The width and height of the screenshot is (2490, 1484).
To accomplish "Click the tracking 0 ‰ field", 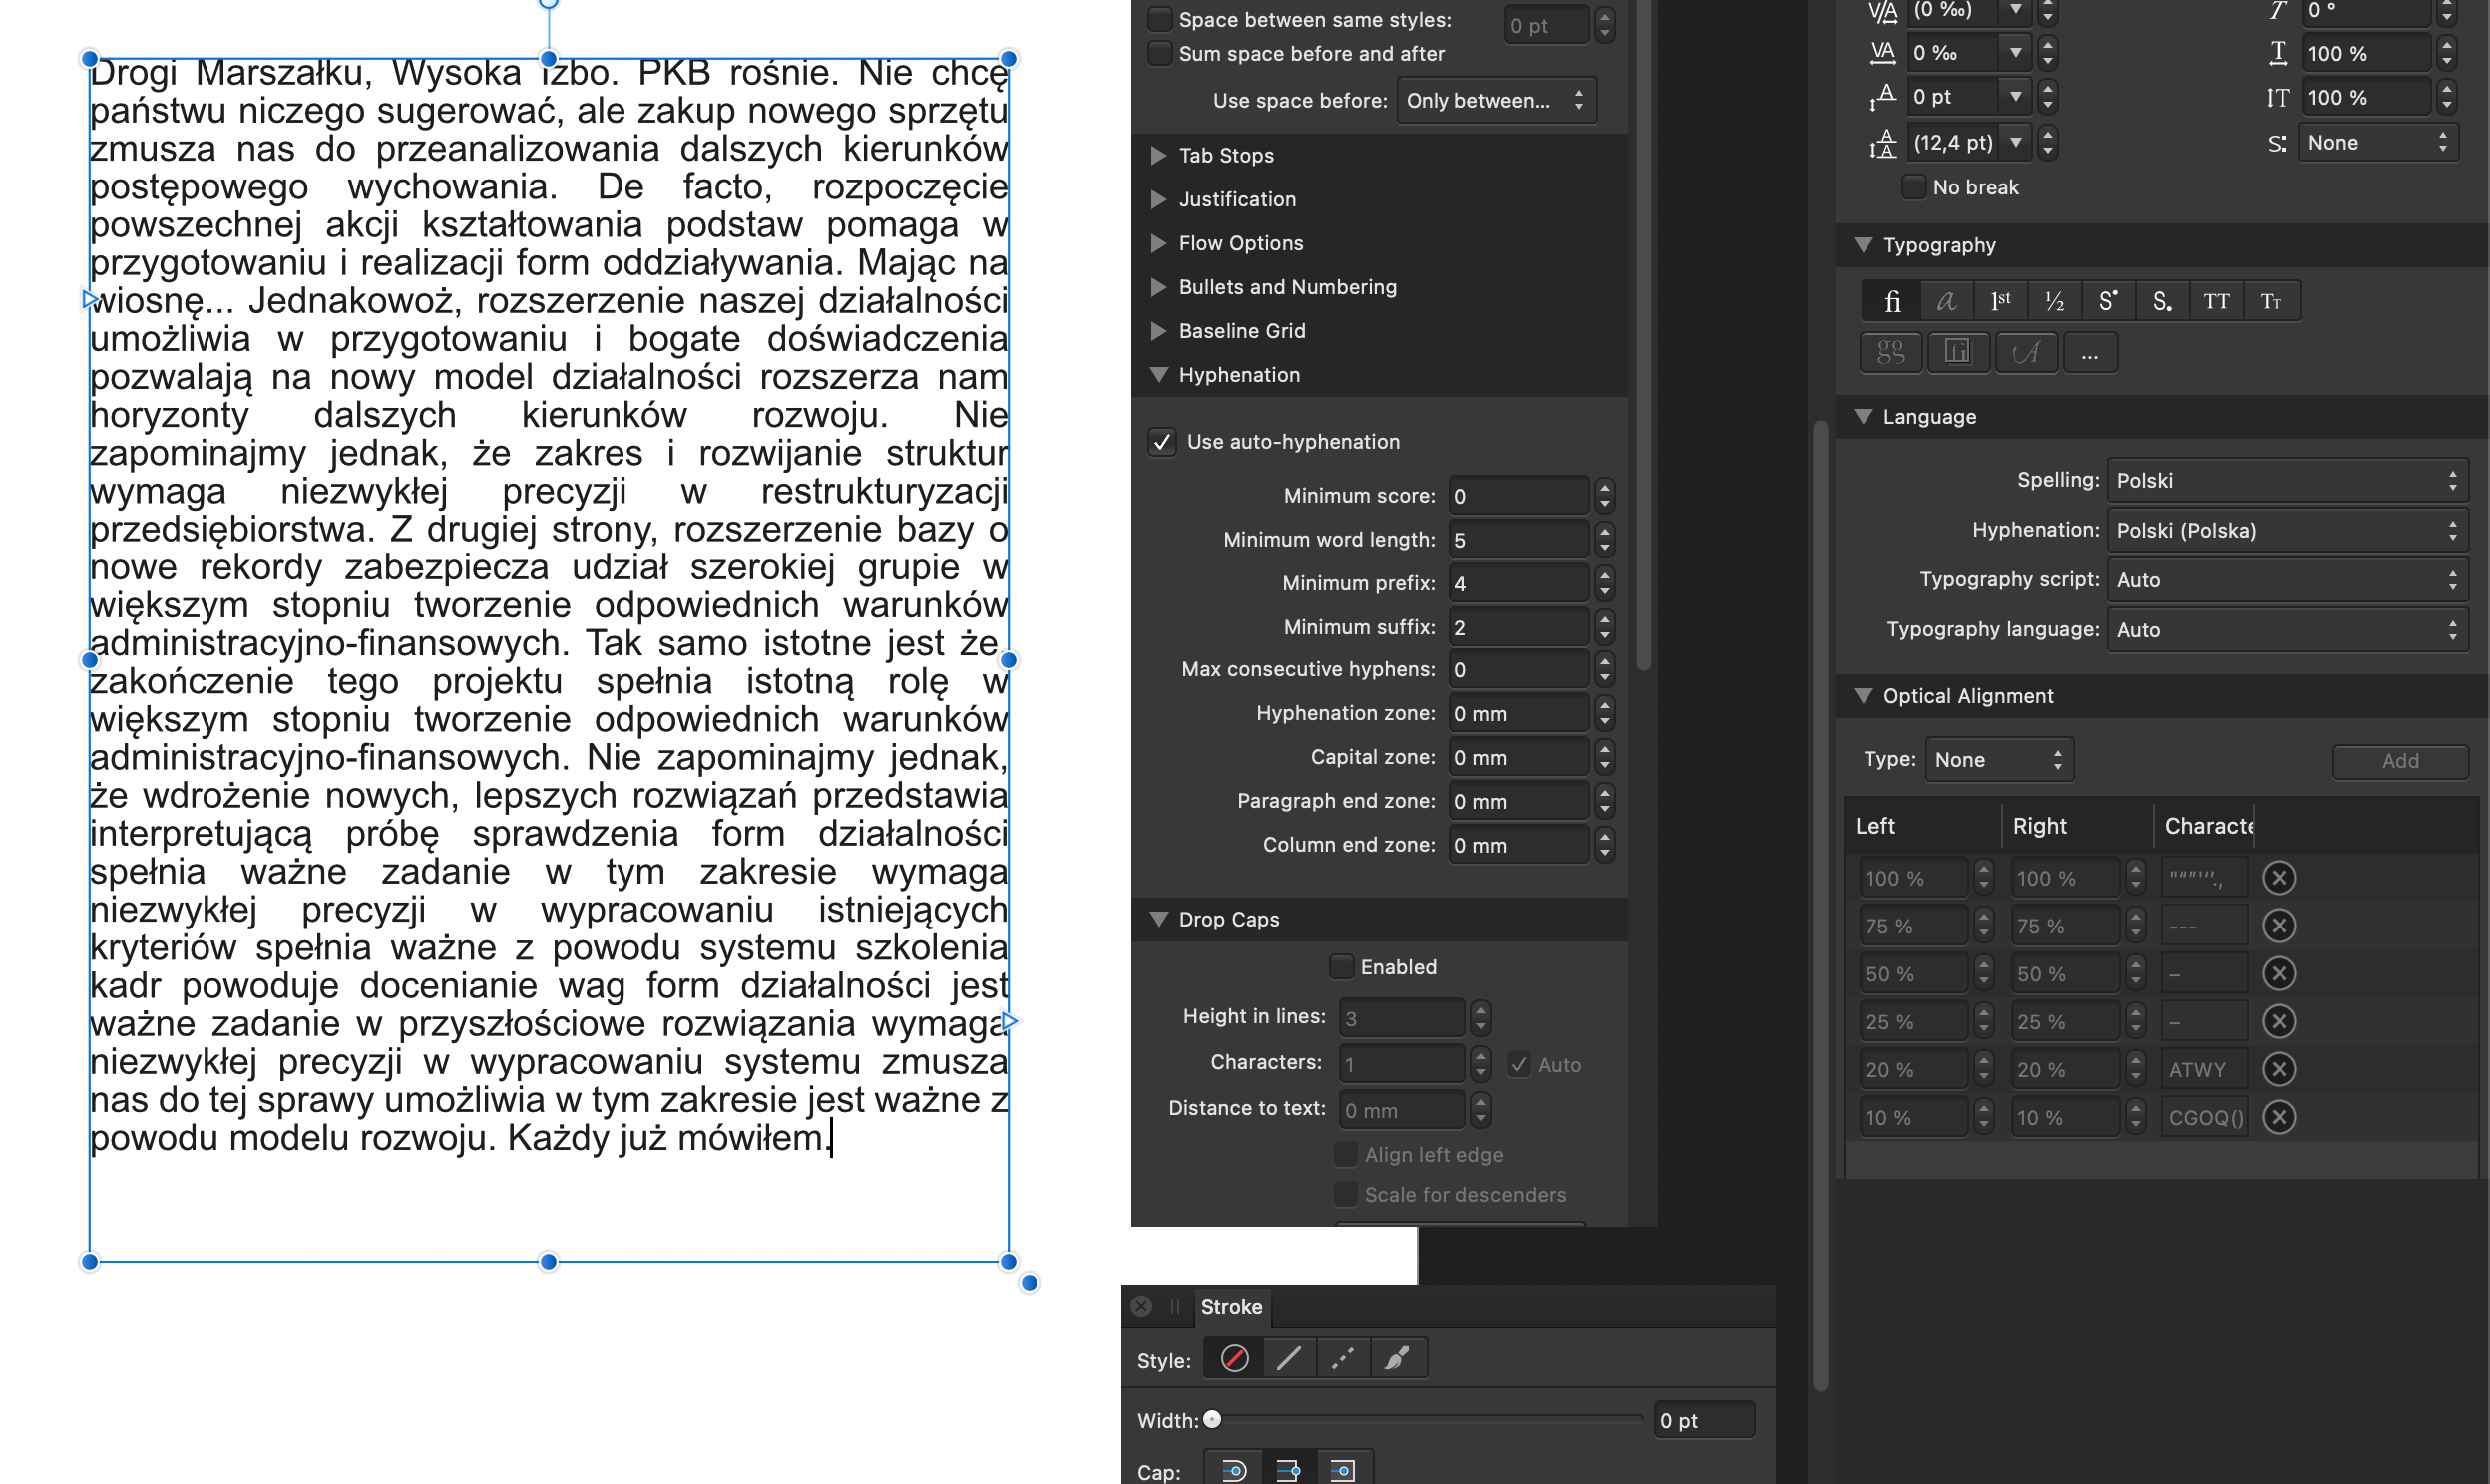I will pyautogui.click(x=1954, y=53).
